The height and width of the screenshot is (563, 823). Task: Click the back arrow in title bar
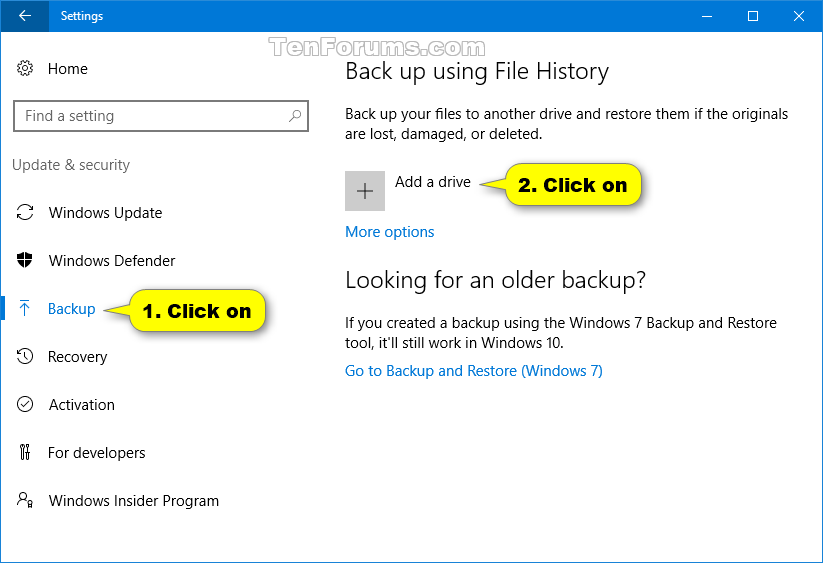25,16
